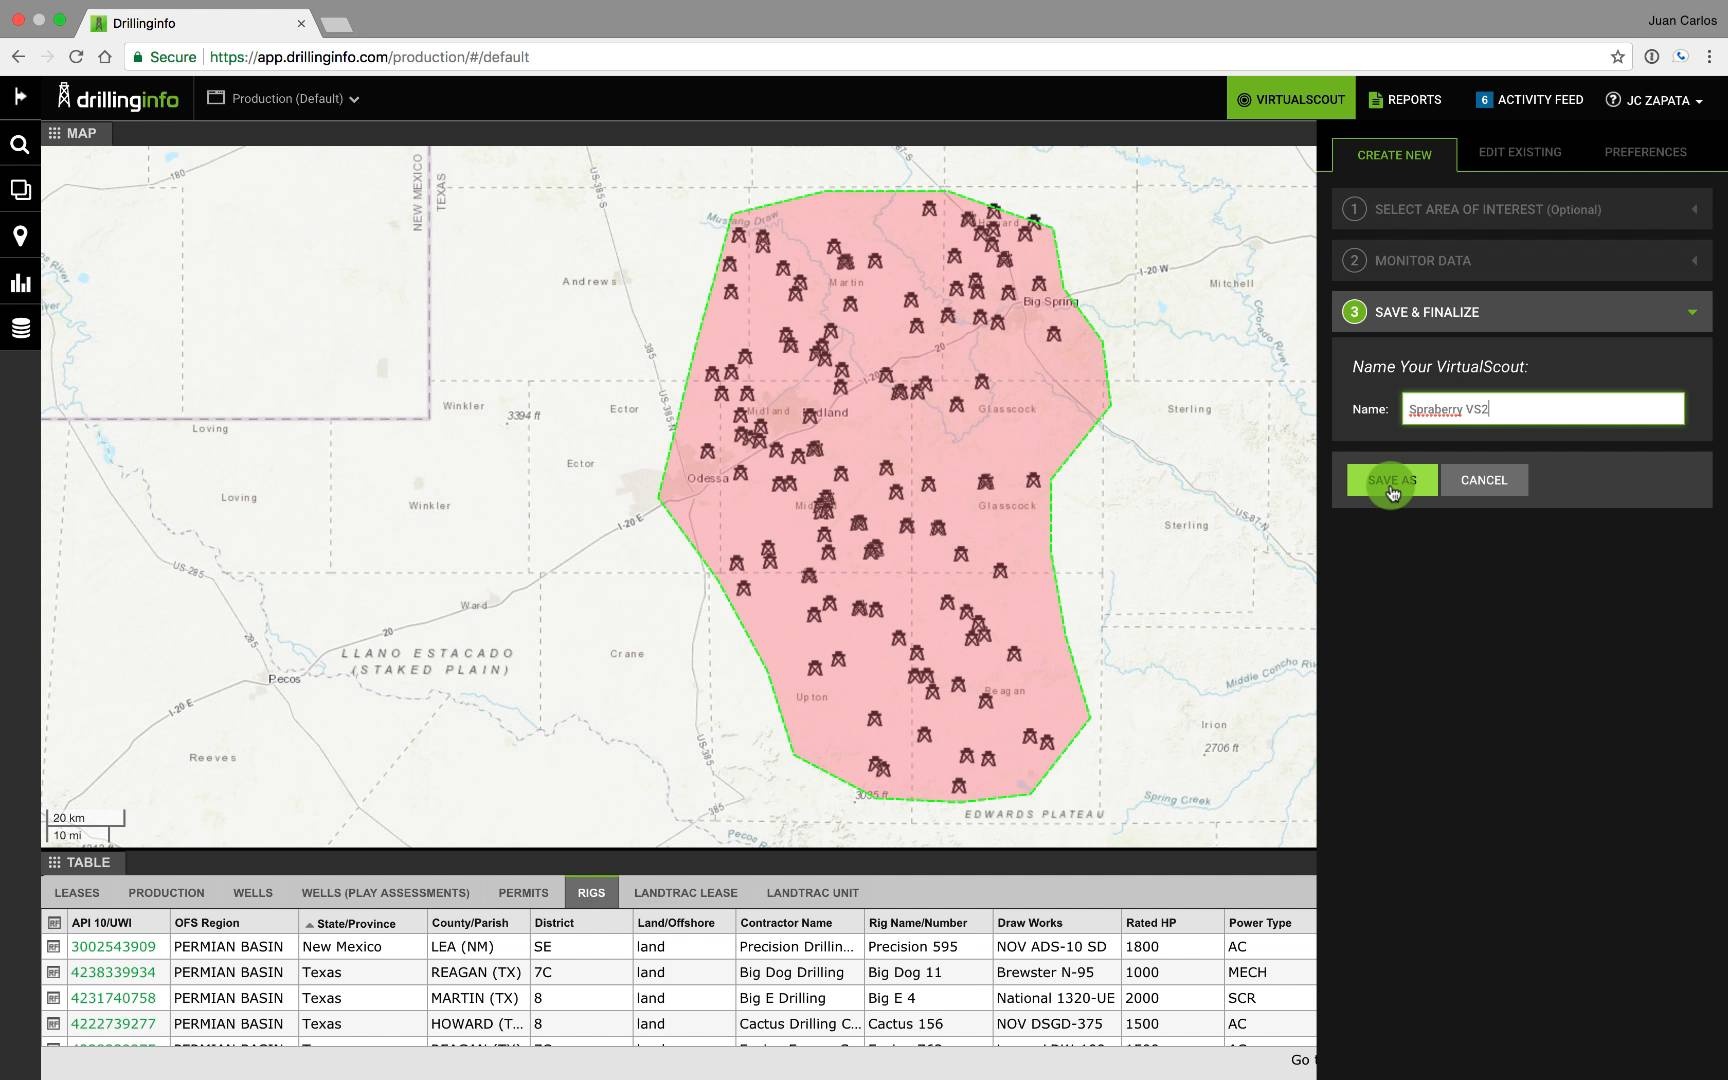This screenshot has height=1080, width=1728.
Task: Switch to the EDIT EXISTING tab
Action: tap(1520, 152)
